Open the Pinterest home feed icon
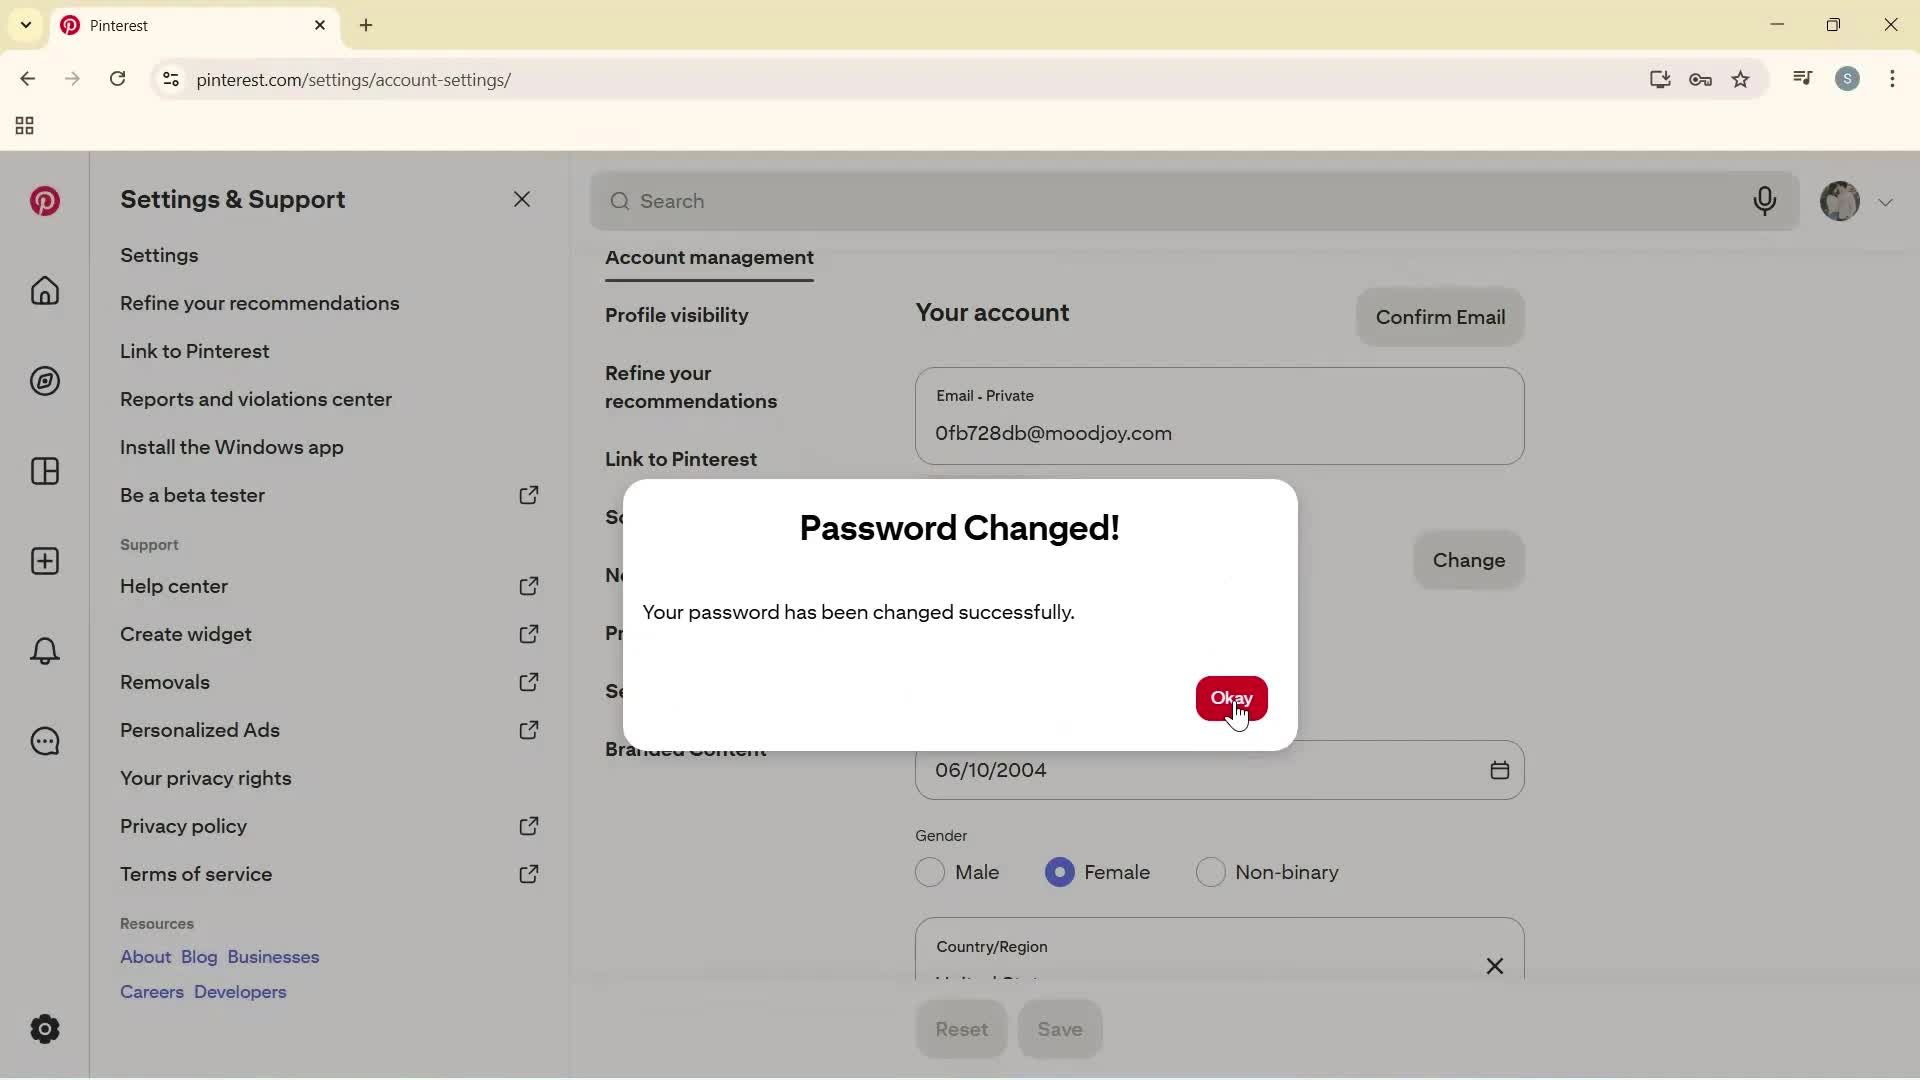 pos(44,291)
